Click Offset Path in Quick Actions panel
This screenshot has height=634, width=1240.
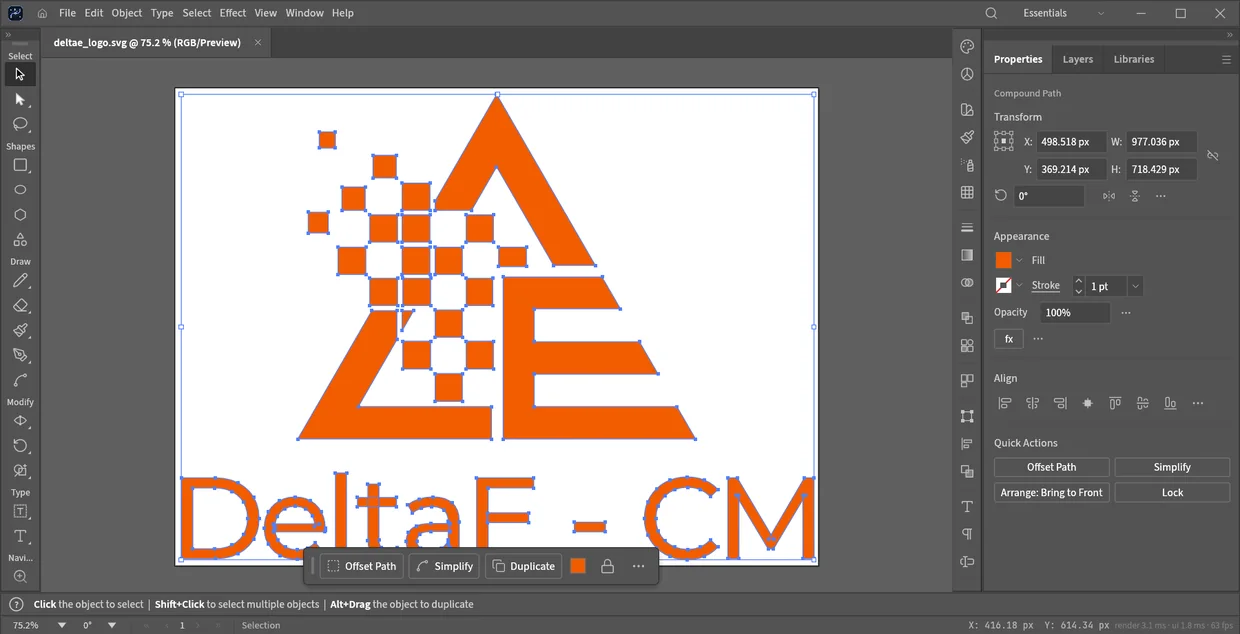1052,467
